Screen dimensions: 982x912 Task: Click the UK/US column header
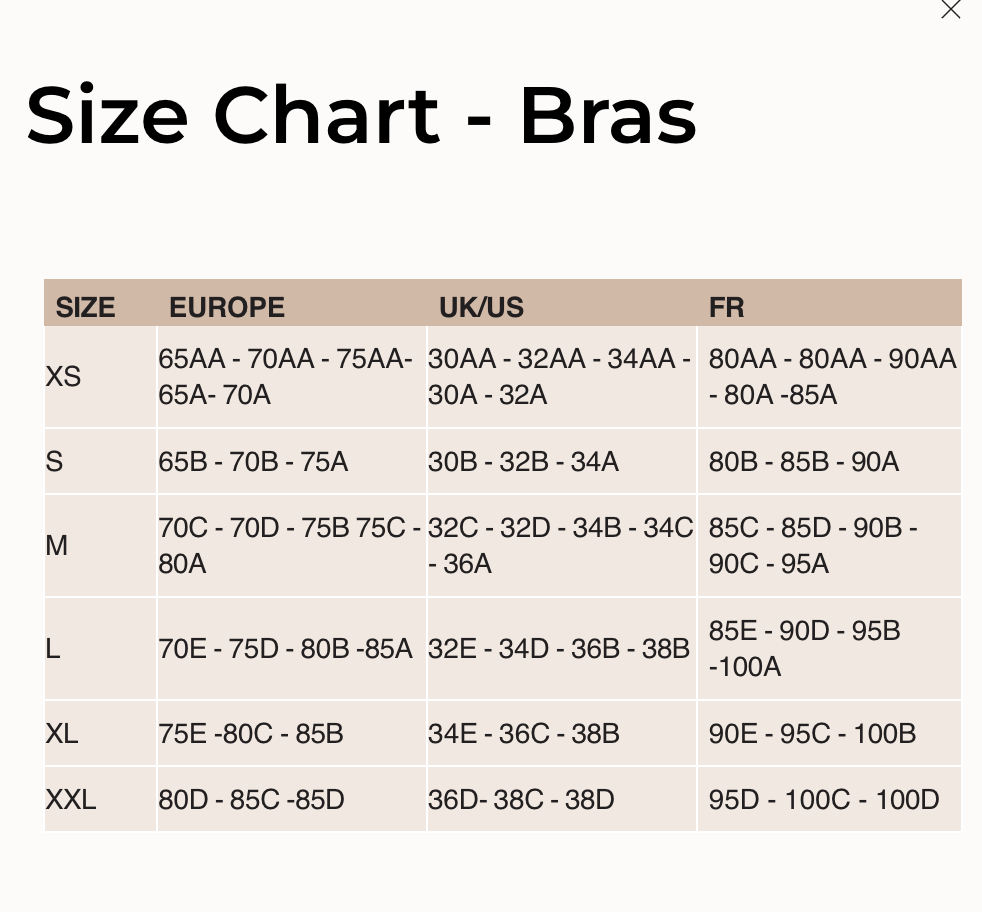(482, 307)
